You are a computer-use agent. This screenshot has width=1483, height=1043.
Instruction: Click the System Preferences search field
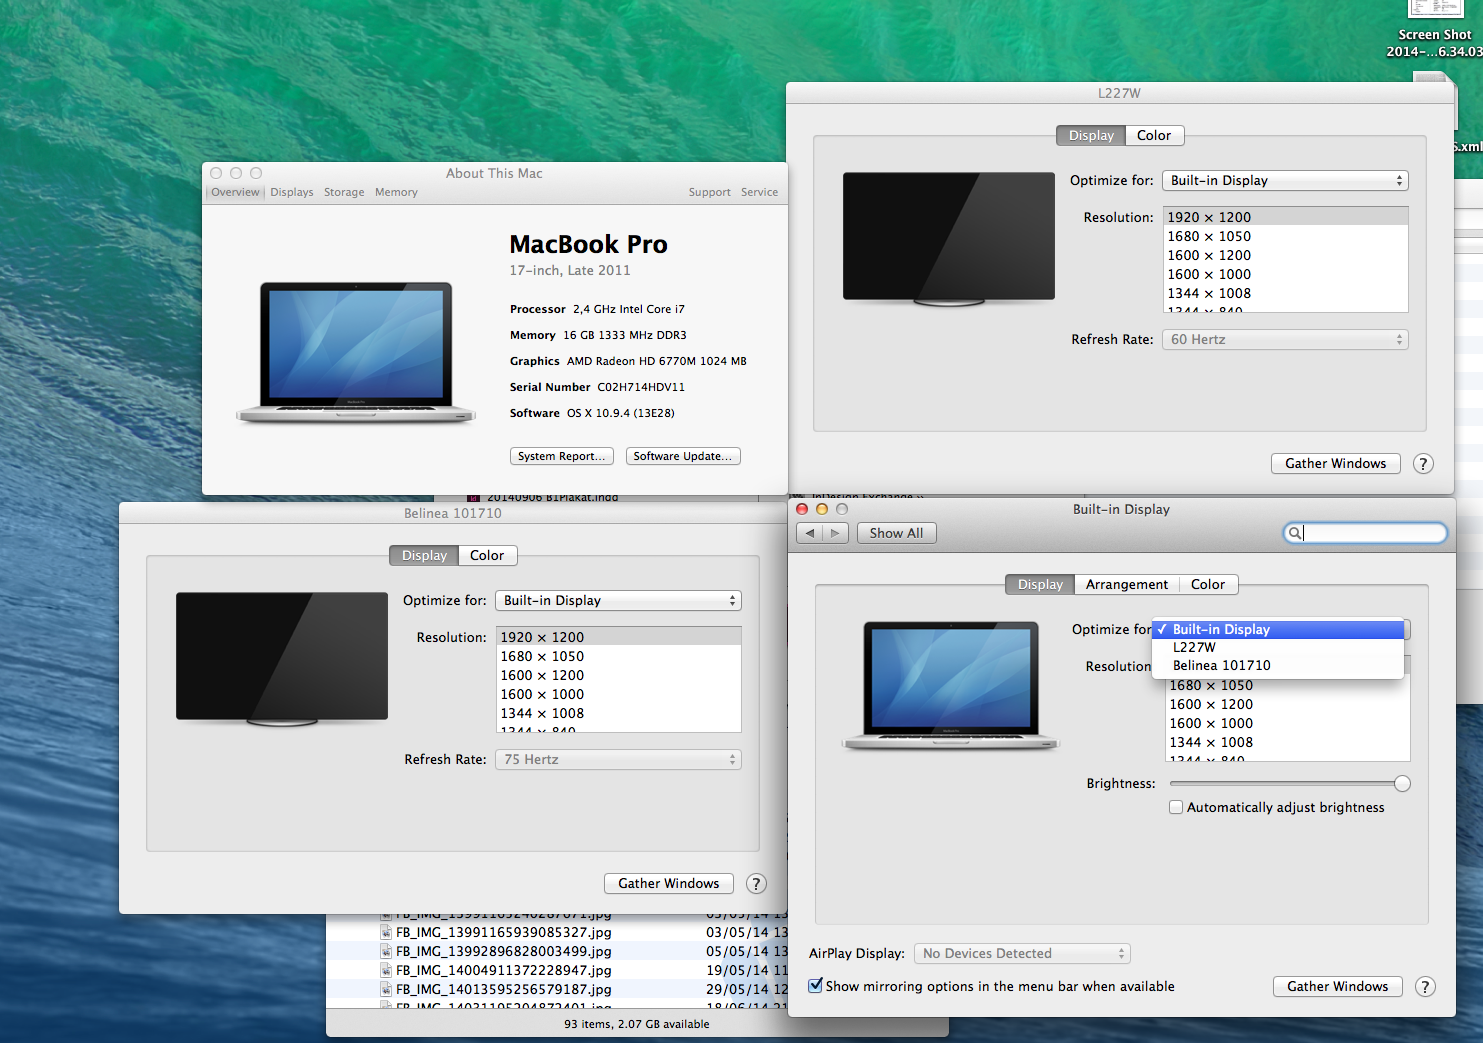point(1365,533)
